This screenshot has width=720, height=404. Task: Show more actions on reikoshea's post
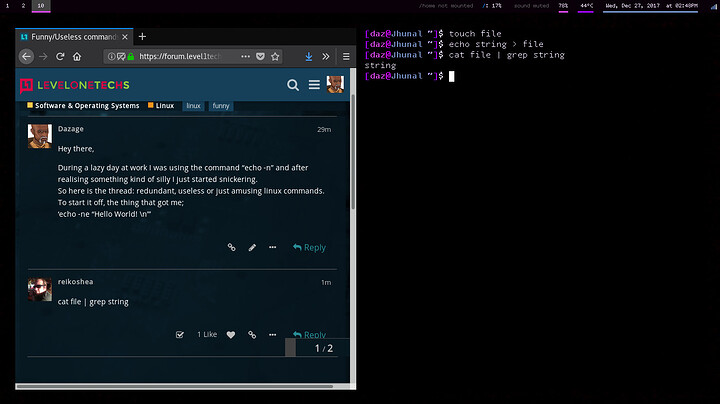tap(273, 335)
